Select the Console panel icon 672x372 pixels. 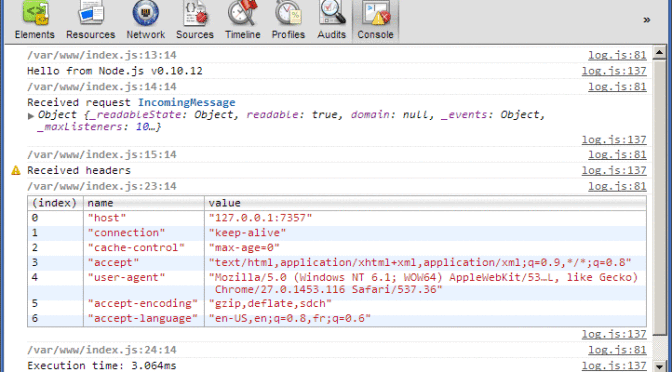[375, 13]
